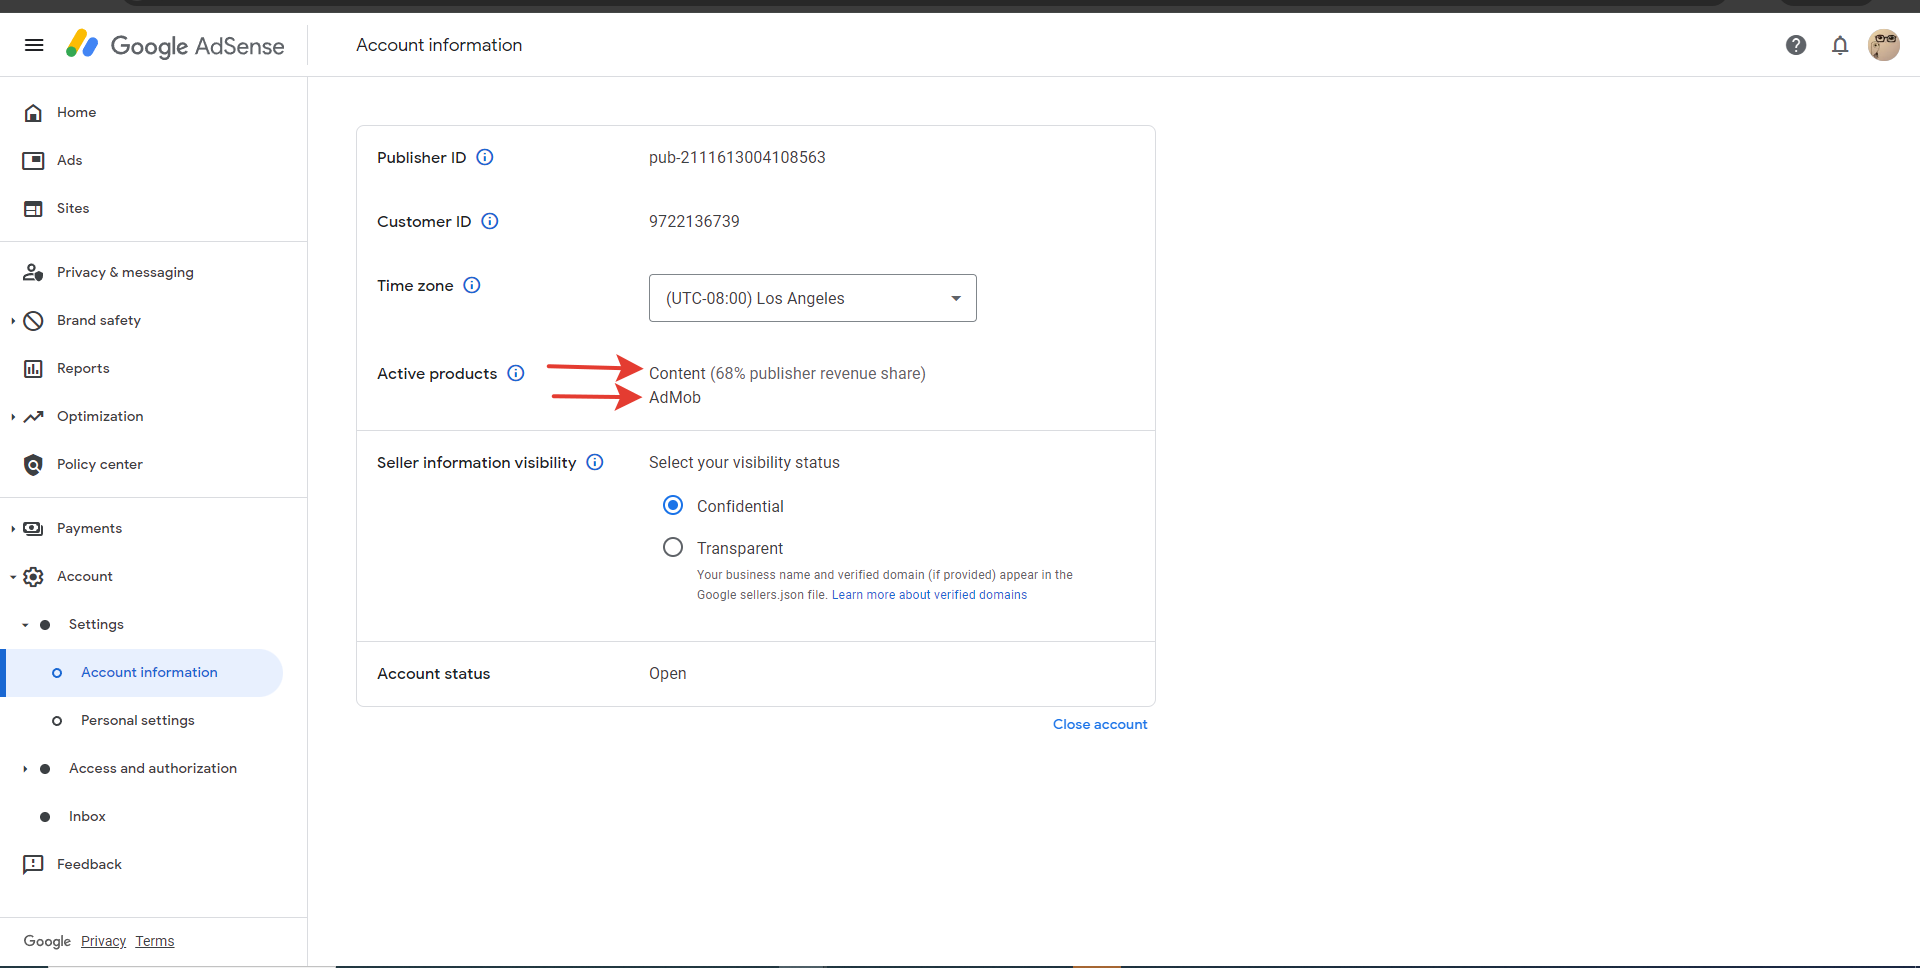Click the Brand safety blocked-circle icon

coord(33,321)
